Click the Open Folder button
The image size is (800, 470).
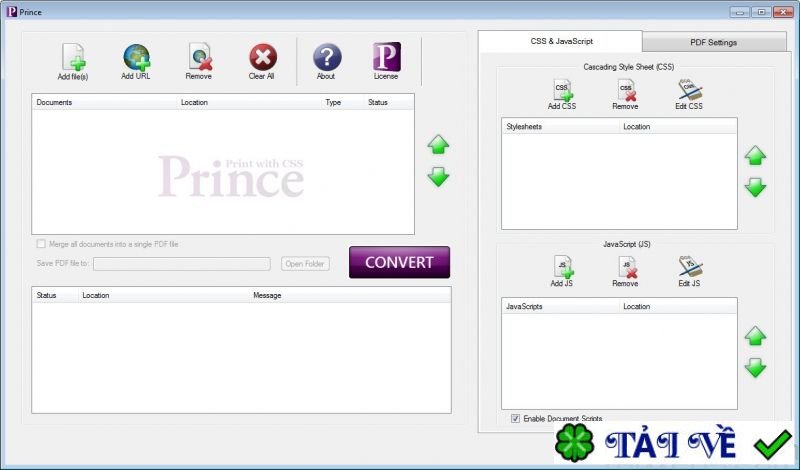pyautogui.click(x=305, y=264)
